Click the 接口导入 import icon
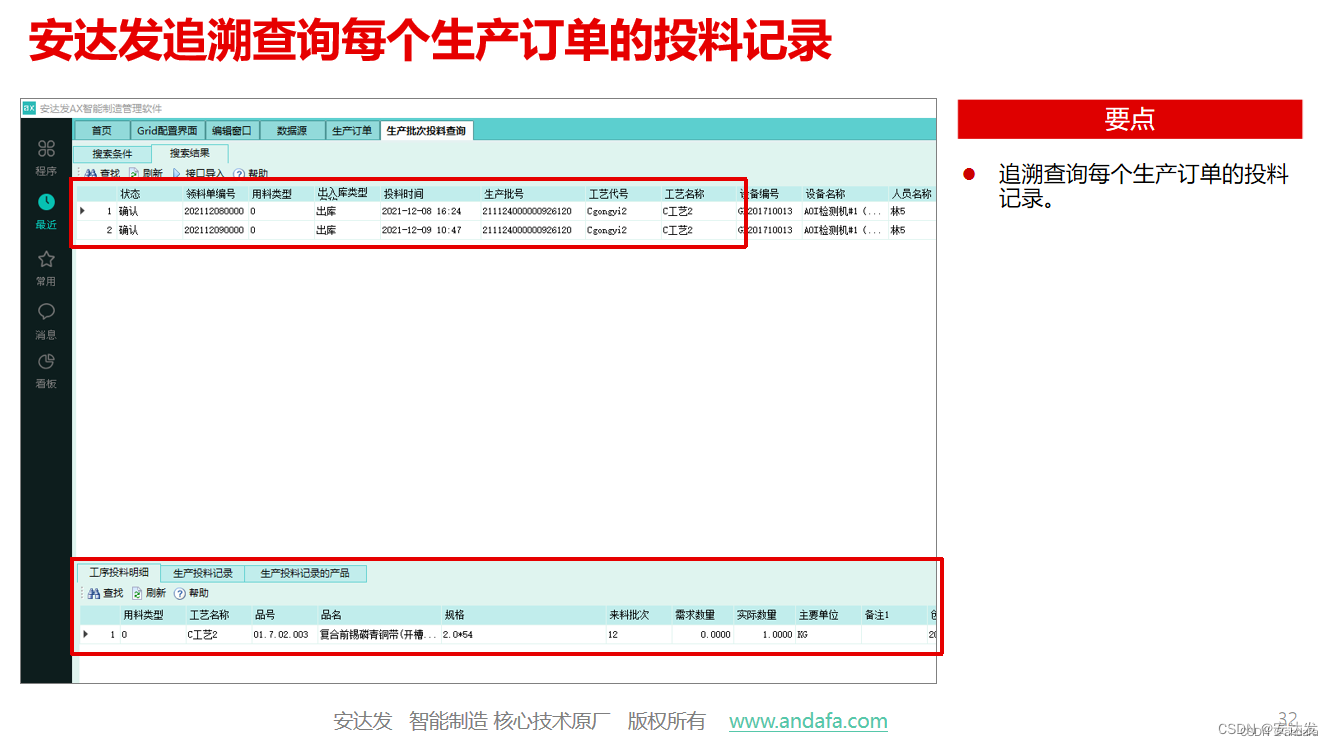This screenshot has height=746, width=1333. point(176,174)
